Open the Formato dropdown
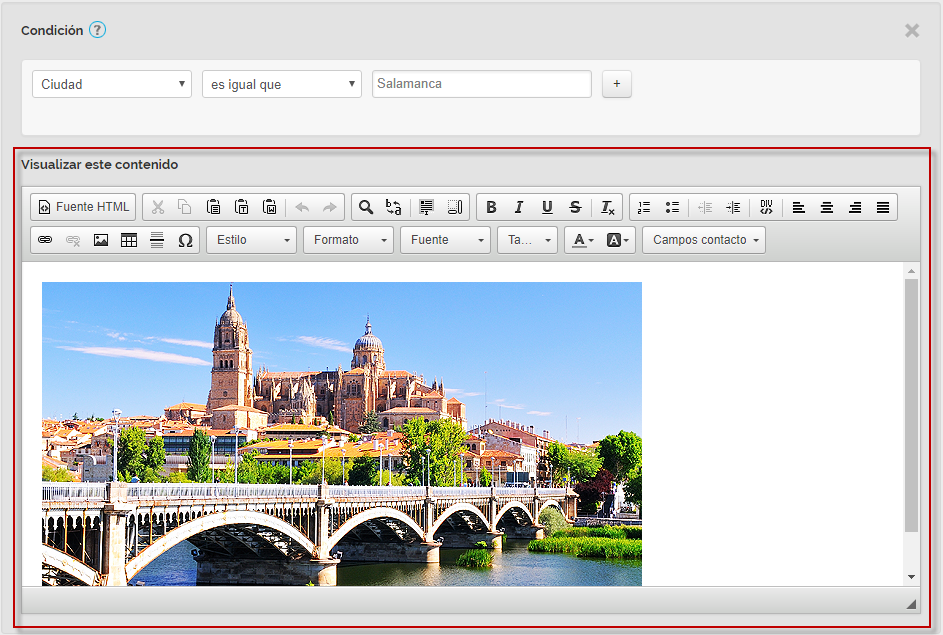The image size is (943, 635). click(x=348, y=240)
